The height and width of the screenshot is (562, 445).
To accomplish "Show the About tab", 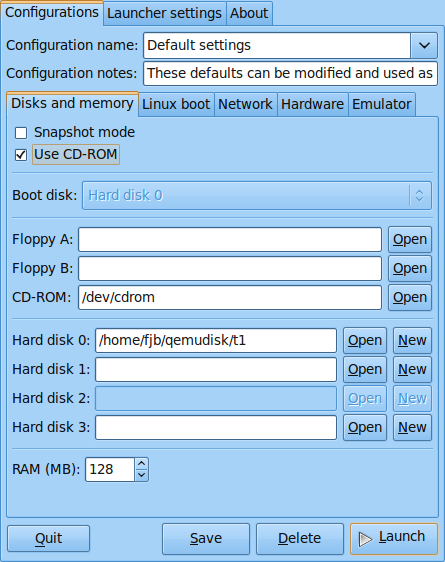I will pyautogui.click(x=249, y=13).
